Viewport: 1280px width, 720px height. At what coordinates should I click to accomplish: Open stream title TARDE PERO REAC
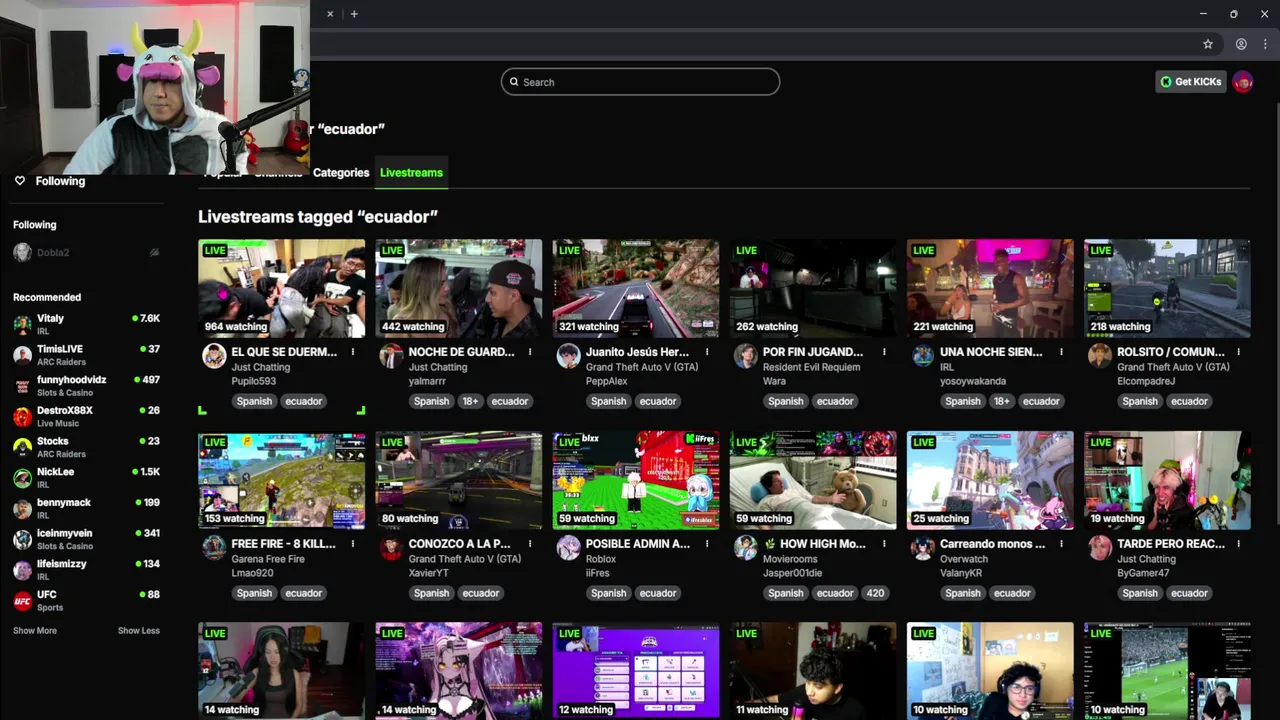[x=1171, y=544]
